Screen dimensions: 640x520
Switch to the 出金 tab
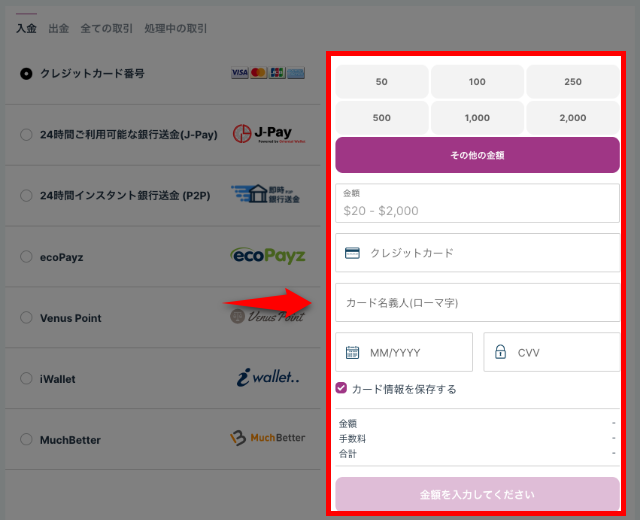[x=58, y=28]
